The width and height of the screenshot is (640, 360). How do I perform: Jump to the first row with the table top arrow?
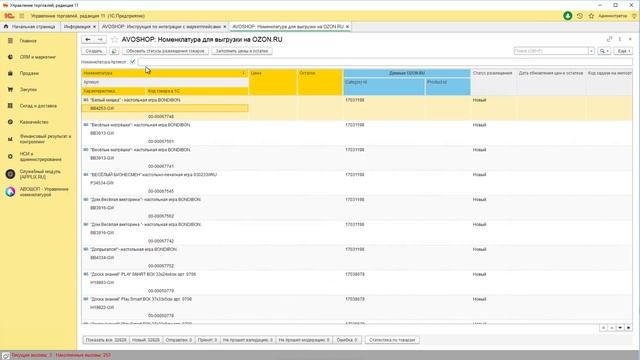pyautogui.click(x=603, y=328)
